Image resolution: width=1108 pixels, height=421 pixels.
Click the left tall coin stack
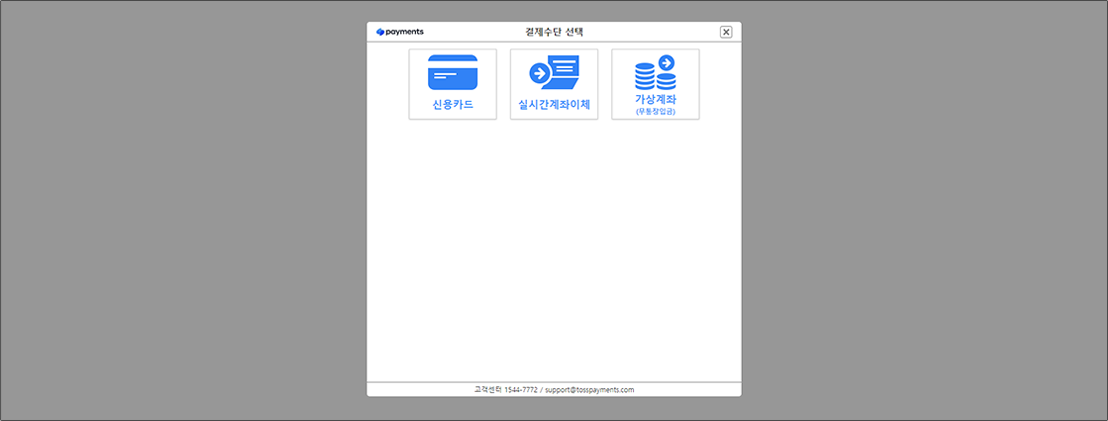[x=645, y=77]
